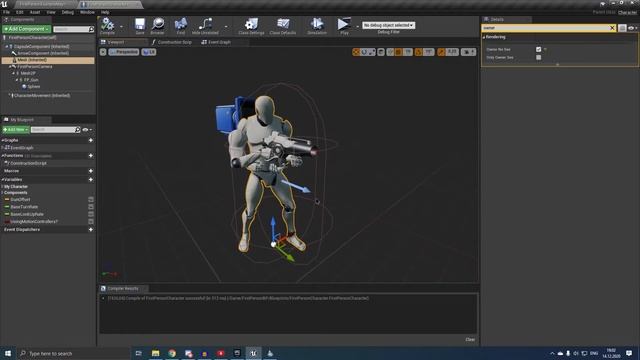The width and height of the screenshot is (640, 360).
Task: Open the rotation snap angle selector
Action: point(429,52)
